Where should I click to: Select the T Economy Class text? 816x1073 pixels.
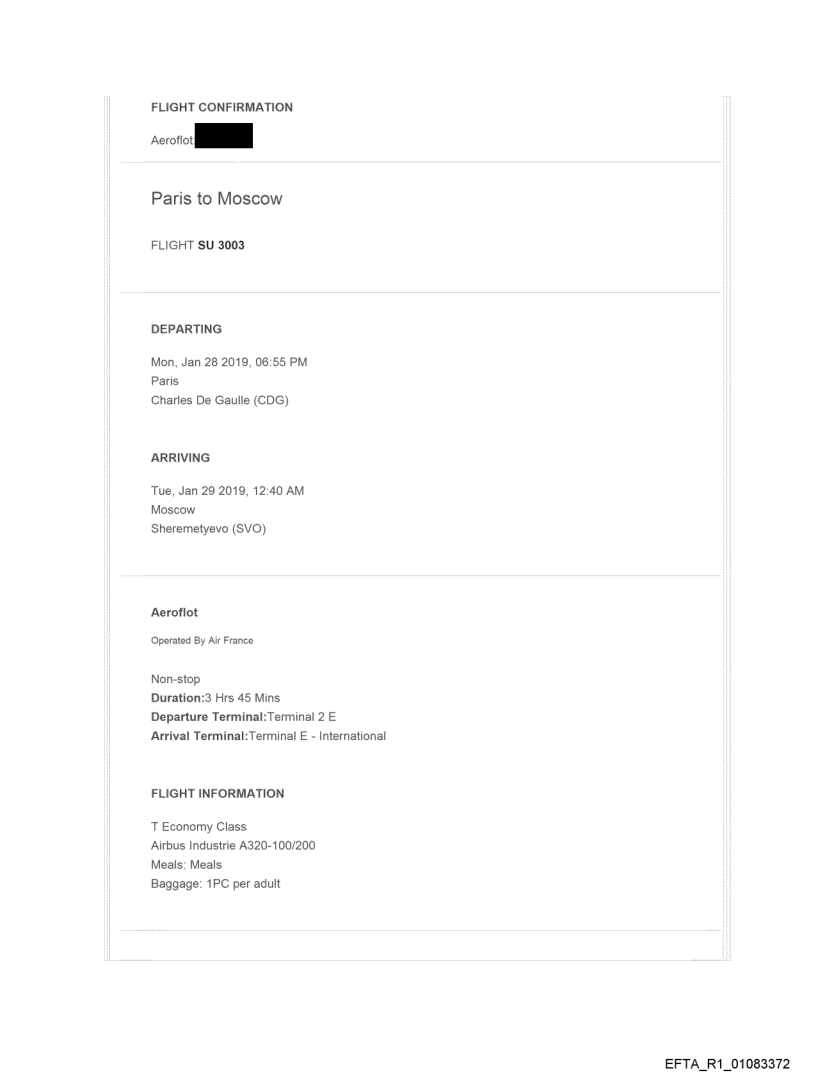tap(198, 827)
